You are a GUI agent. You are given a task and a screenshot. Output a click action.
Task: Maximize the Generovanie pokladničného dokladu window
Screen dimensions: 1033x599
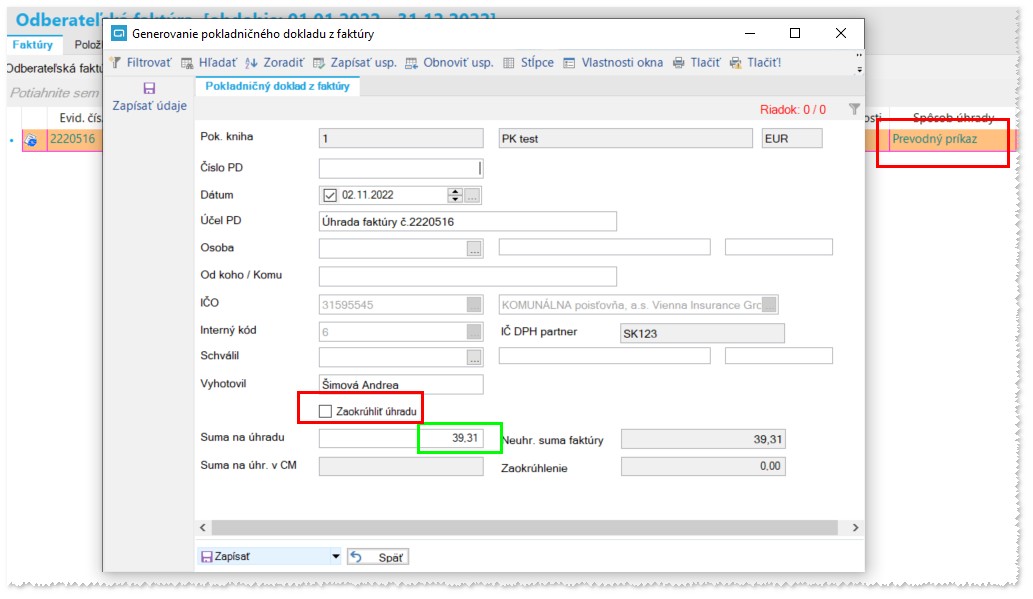click(795, 33)
